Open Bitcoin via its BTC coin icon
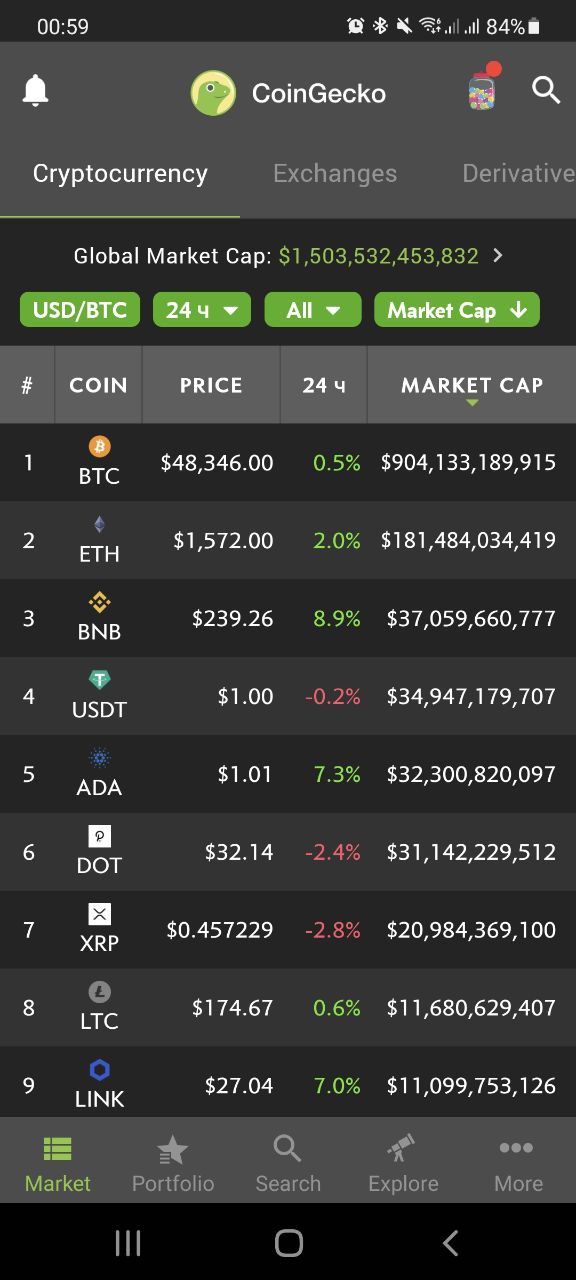This screenshot has height=1280, width=576. 99,446
